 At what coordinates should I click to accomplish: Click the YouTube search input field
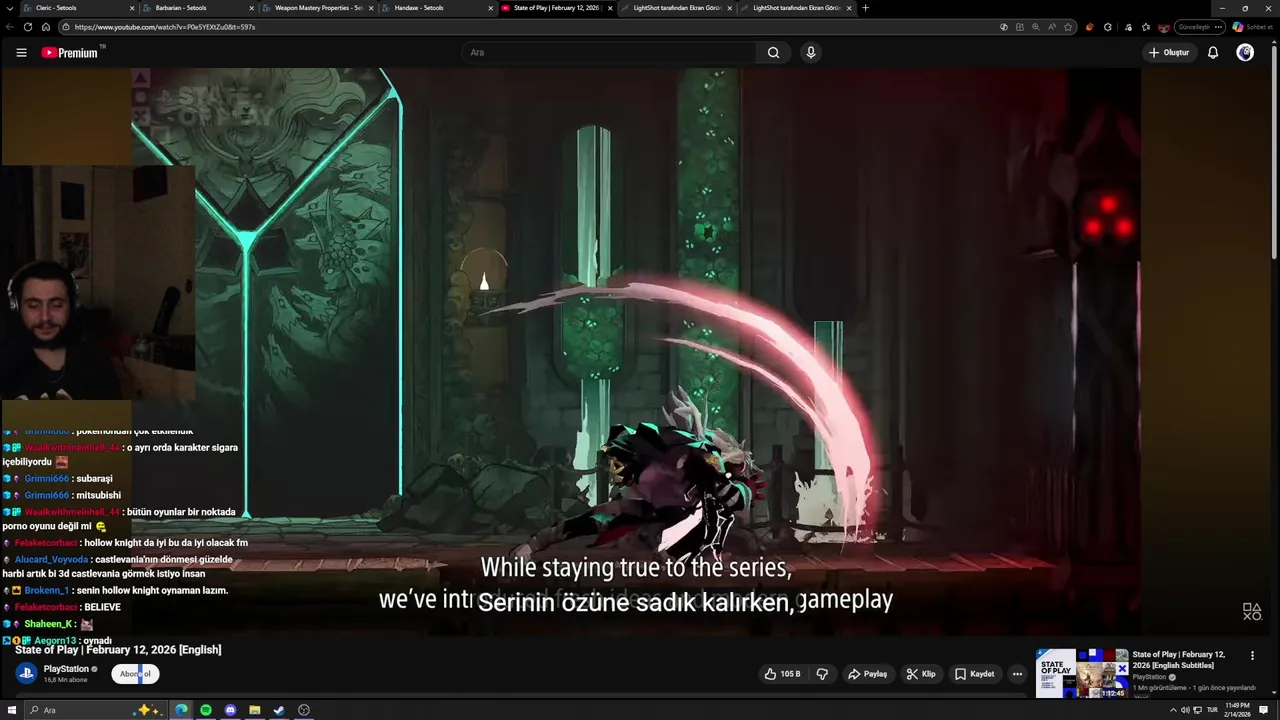(610, 53)
